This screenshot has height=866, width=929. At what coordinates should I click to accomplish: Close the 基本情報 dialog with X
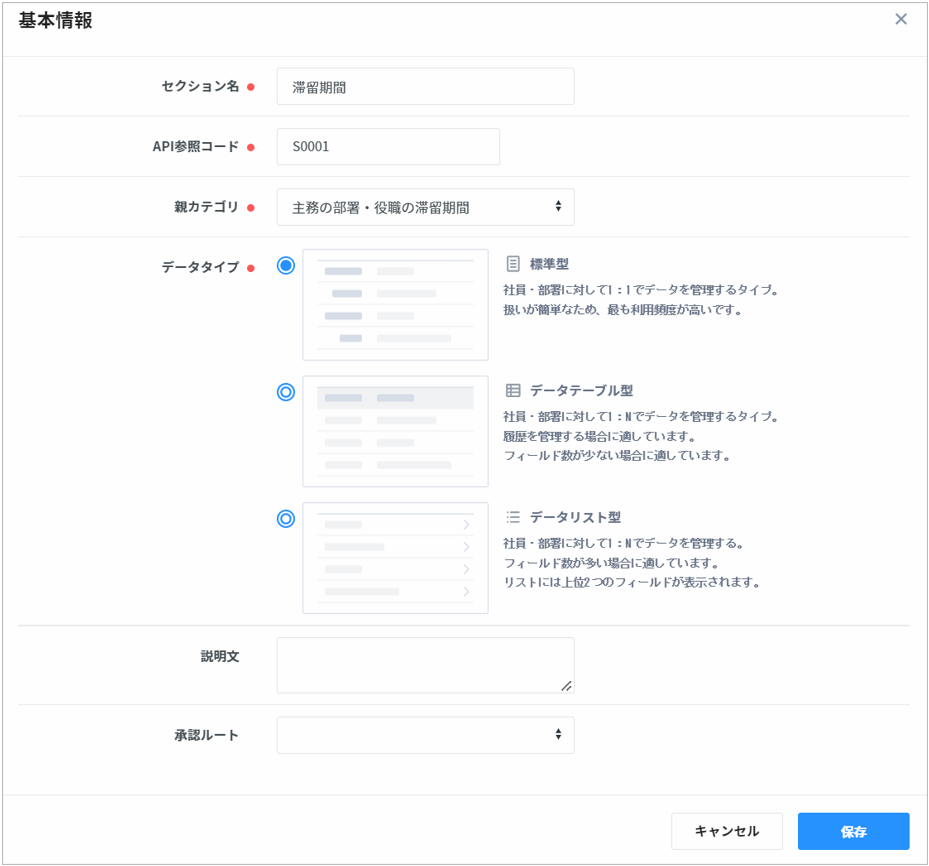901,19
